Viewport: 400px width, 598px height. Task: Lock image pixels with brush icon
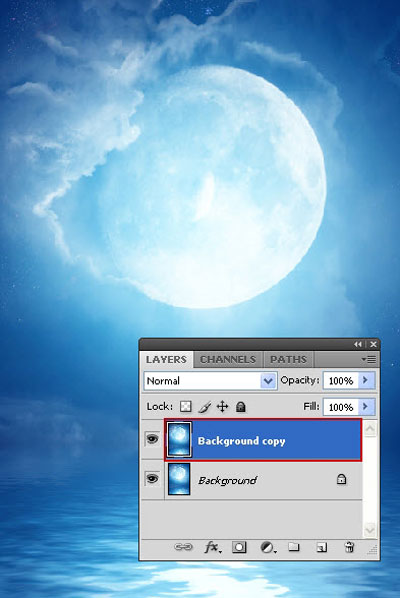[x=204, y=407]
